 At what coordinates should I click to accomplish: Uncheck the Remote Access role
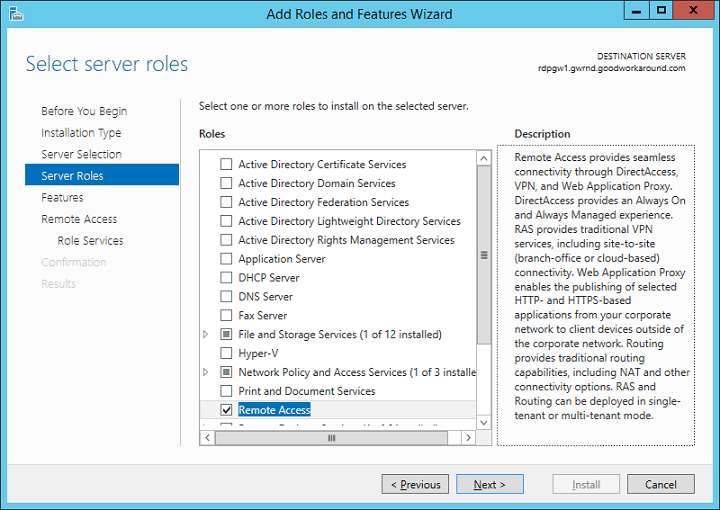(226, 410)
